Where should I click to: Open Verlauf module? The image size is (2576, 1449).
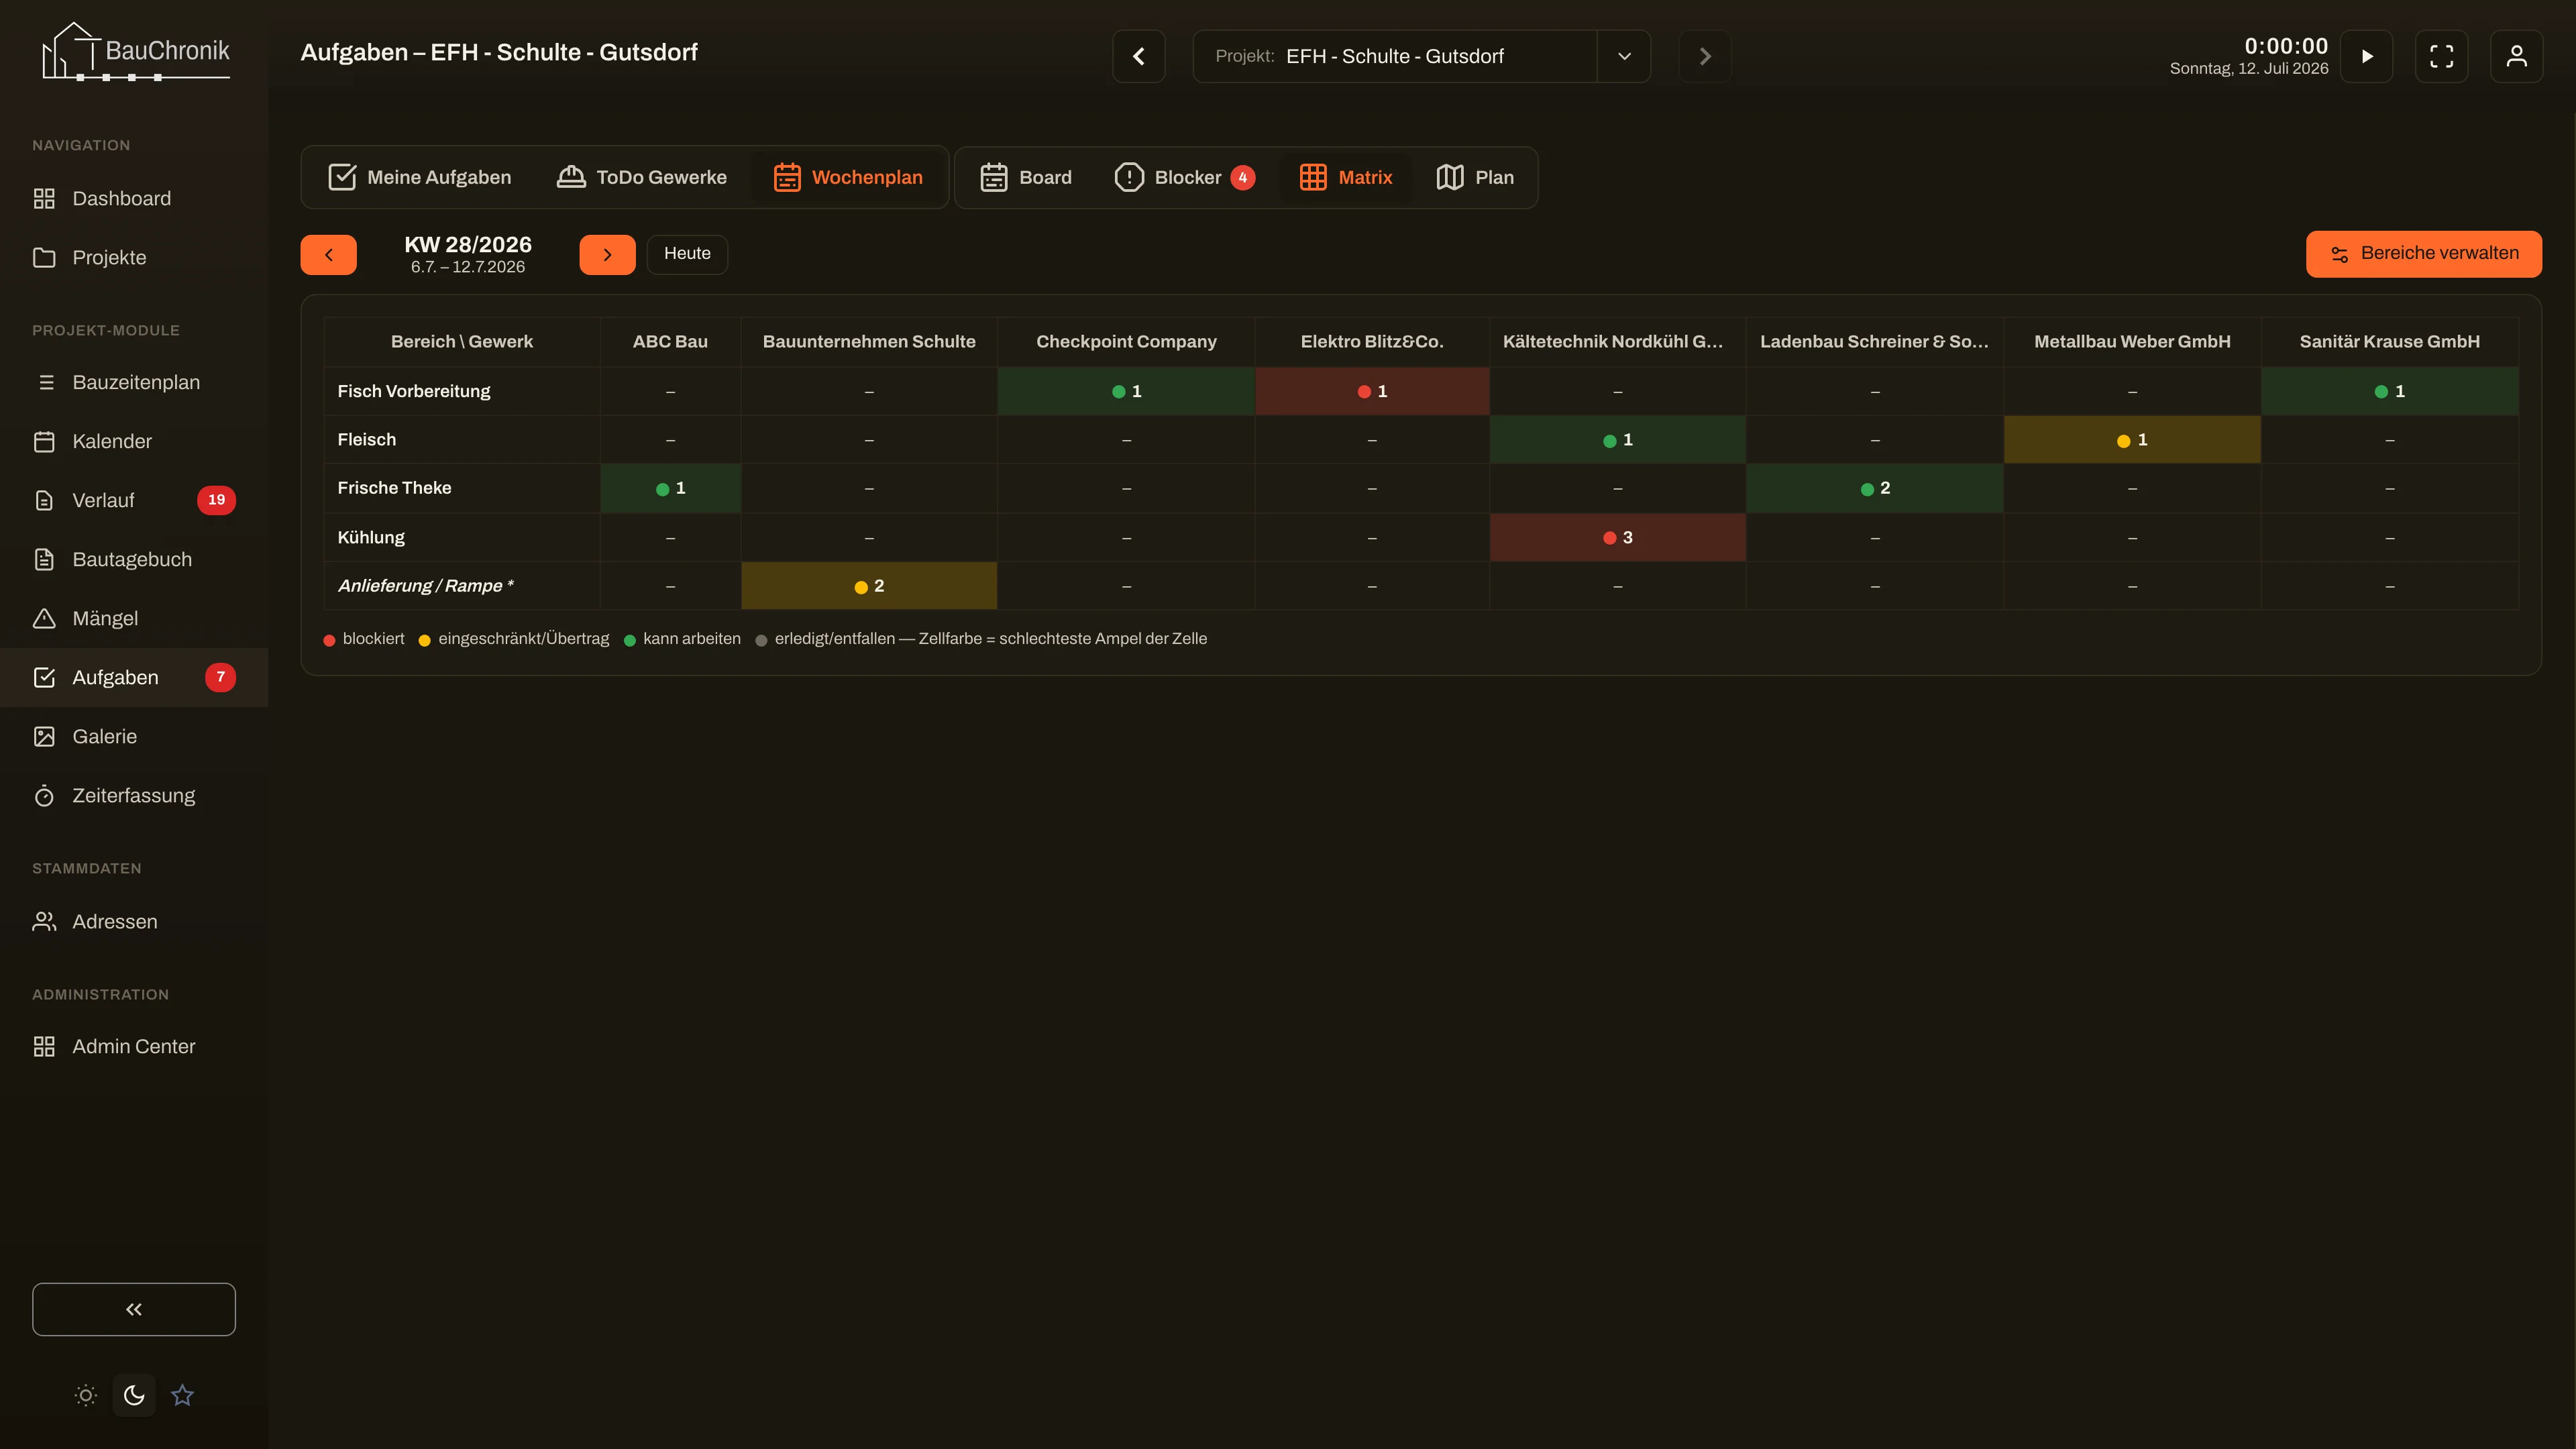pyautogui.click(x=134, y=500)
